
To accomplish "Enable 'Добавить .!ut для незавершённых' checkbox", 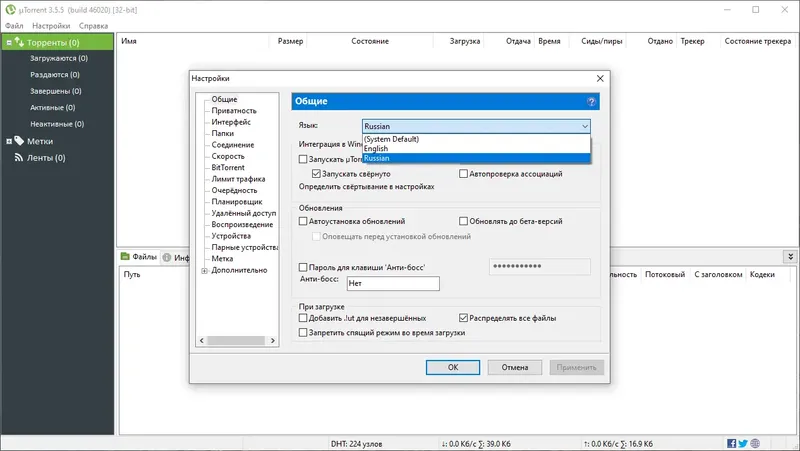I will point(303,318).
